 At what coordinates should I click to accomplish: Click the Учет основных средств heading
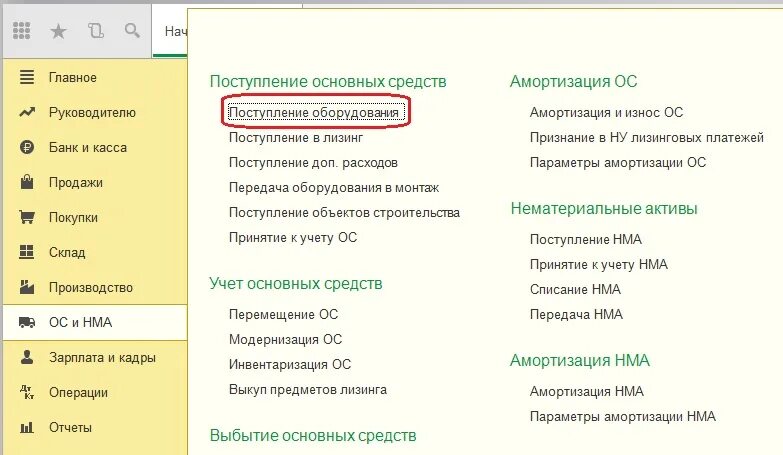[x=296, y=284]
